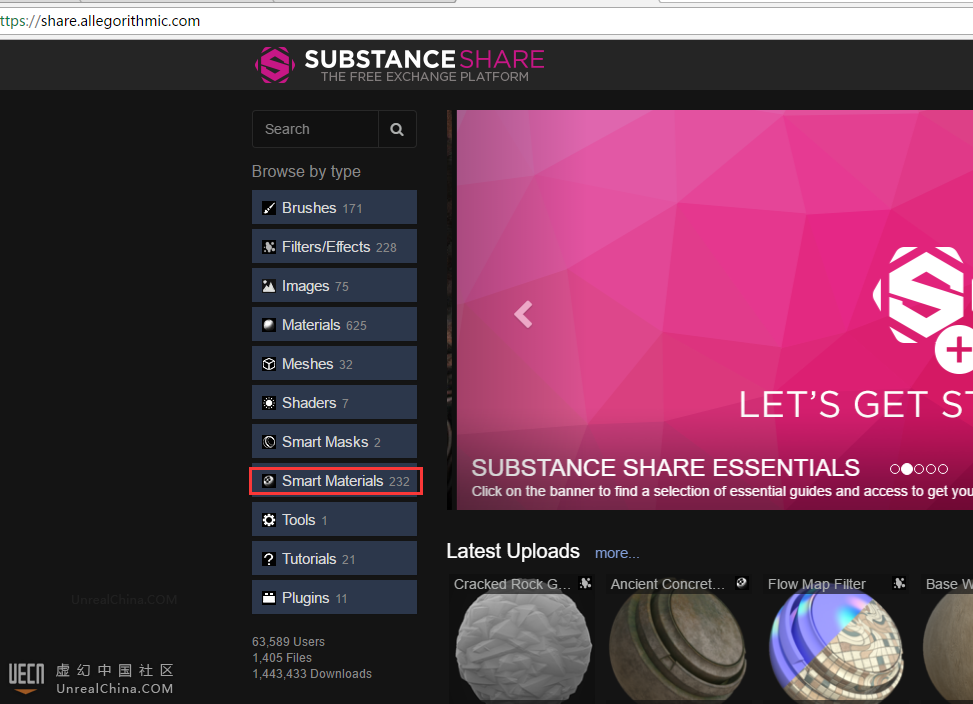This screenshot has width=973, height=704.
Task: Focus the Search text field
Action: tap(316, 129)
